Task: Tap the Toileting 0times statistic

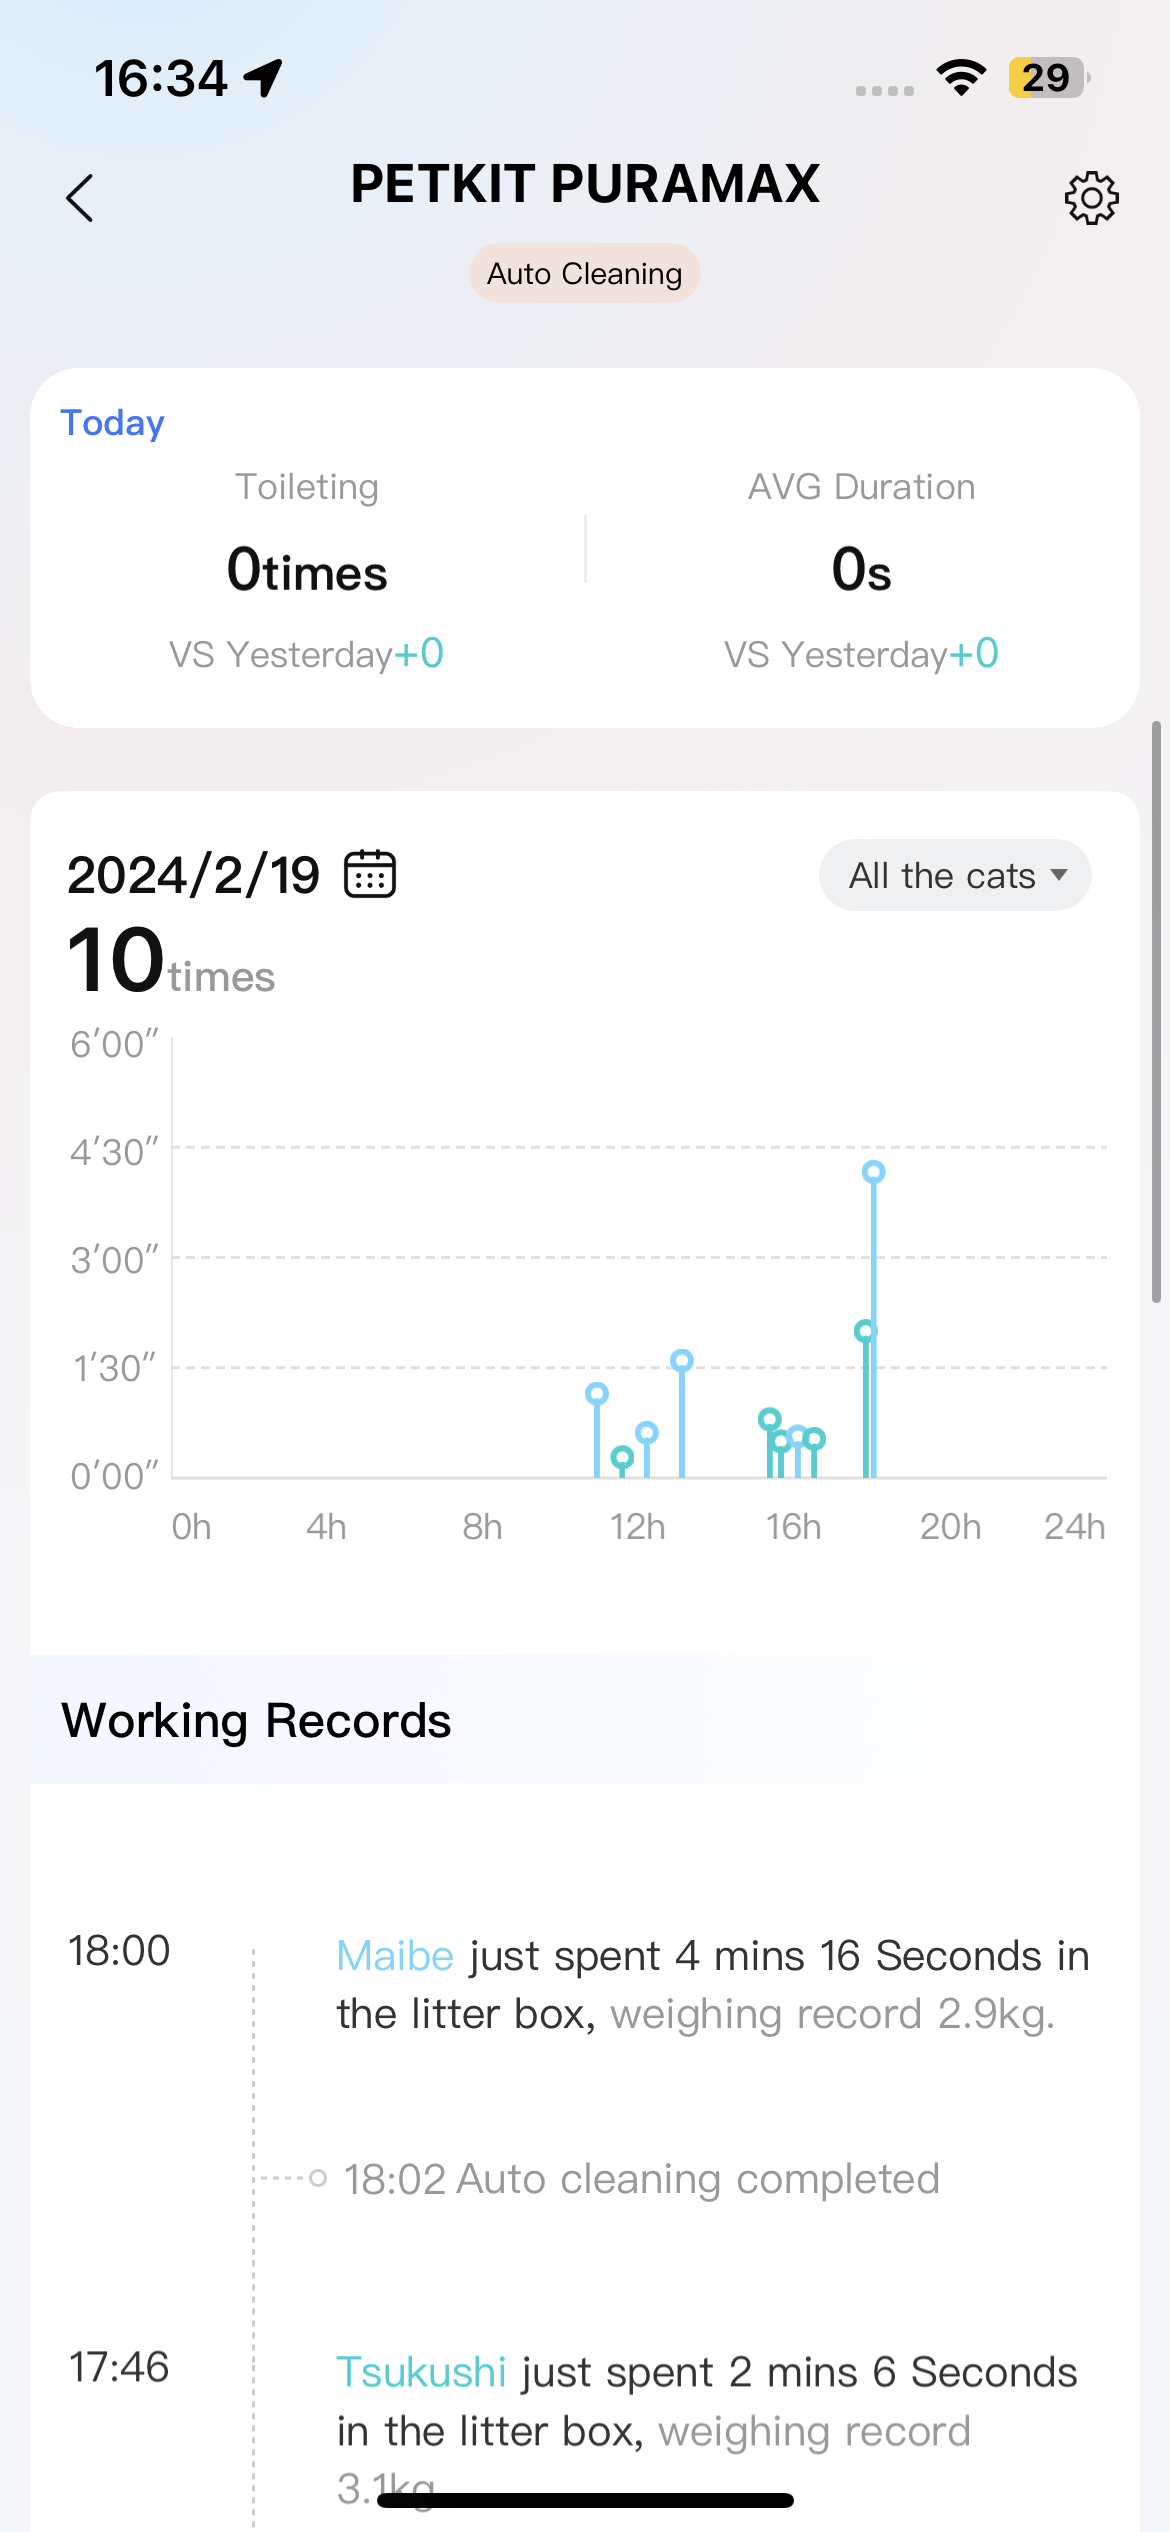Action: [x=307, y=569]
